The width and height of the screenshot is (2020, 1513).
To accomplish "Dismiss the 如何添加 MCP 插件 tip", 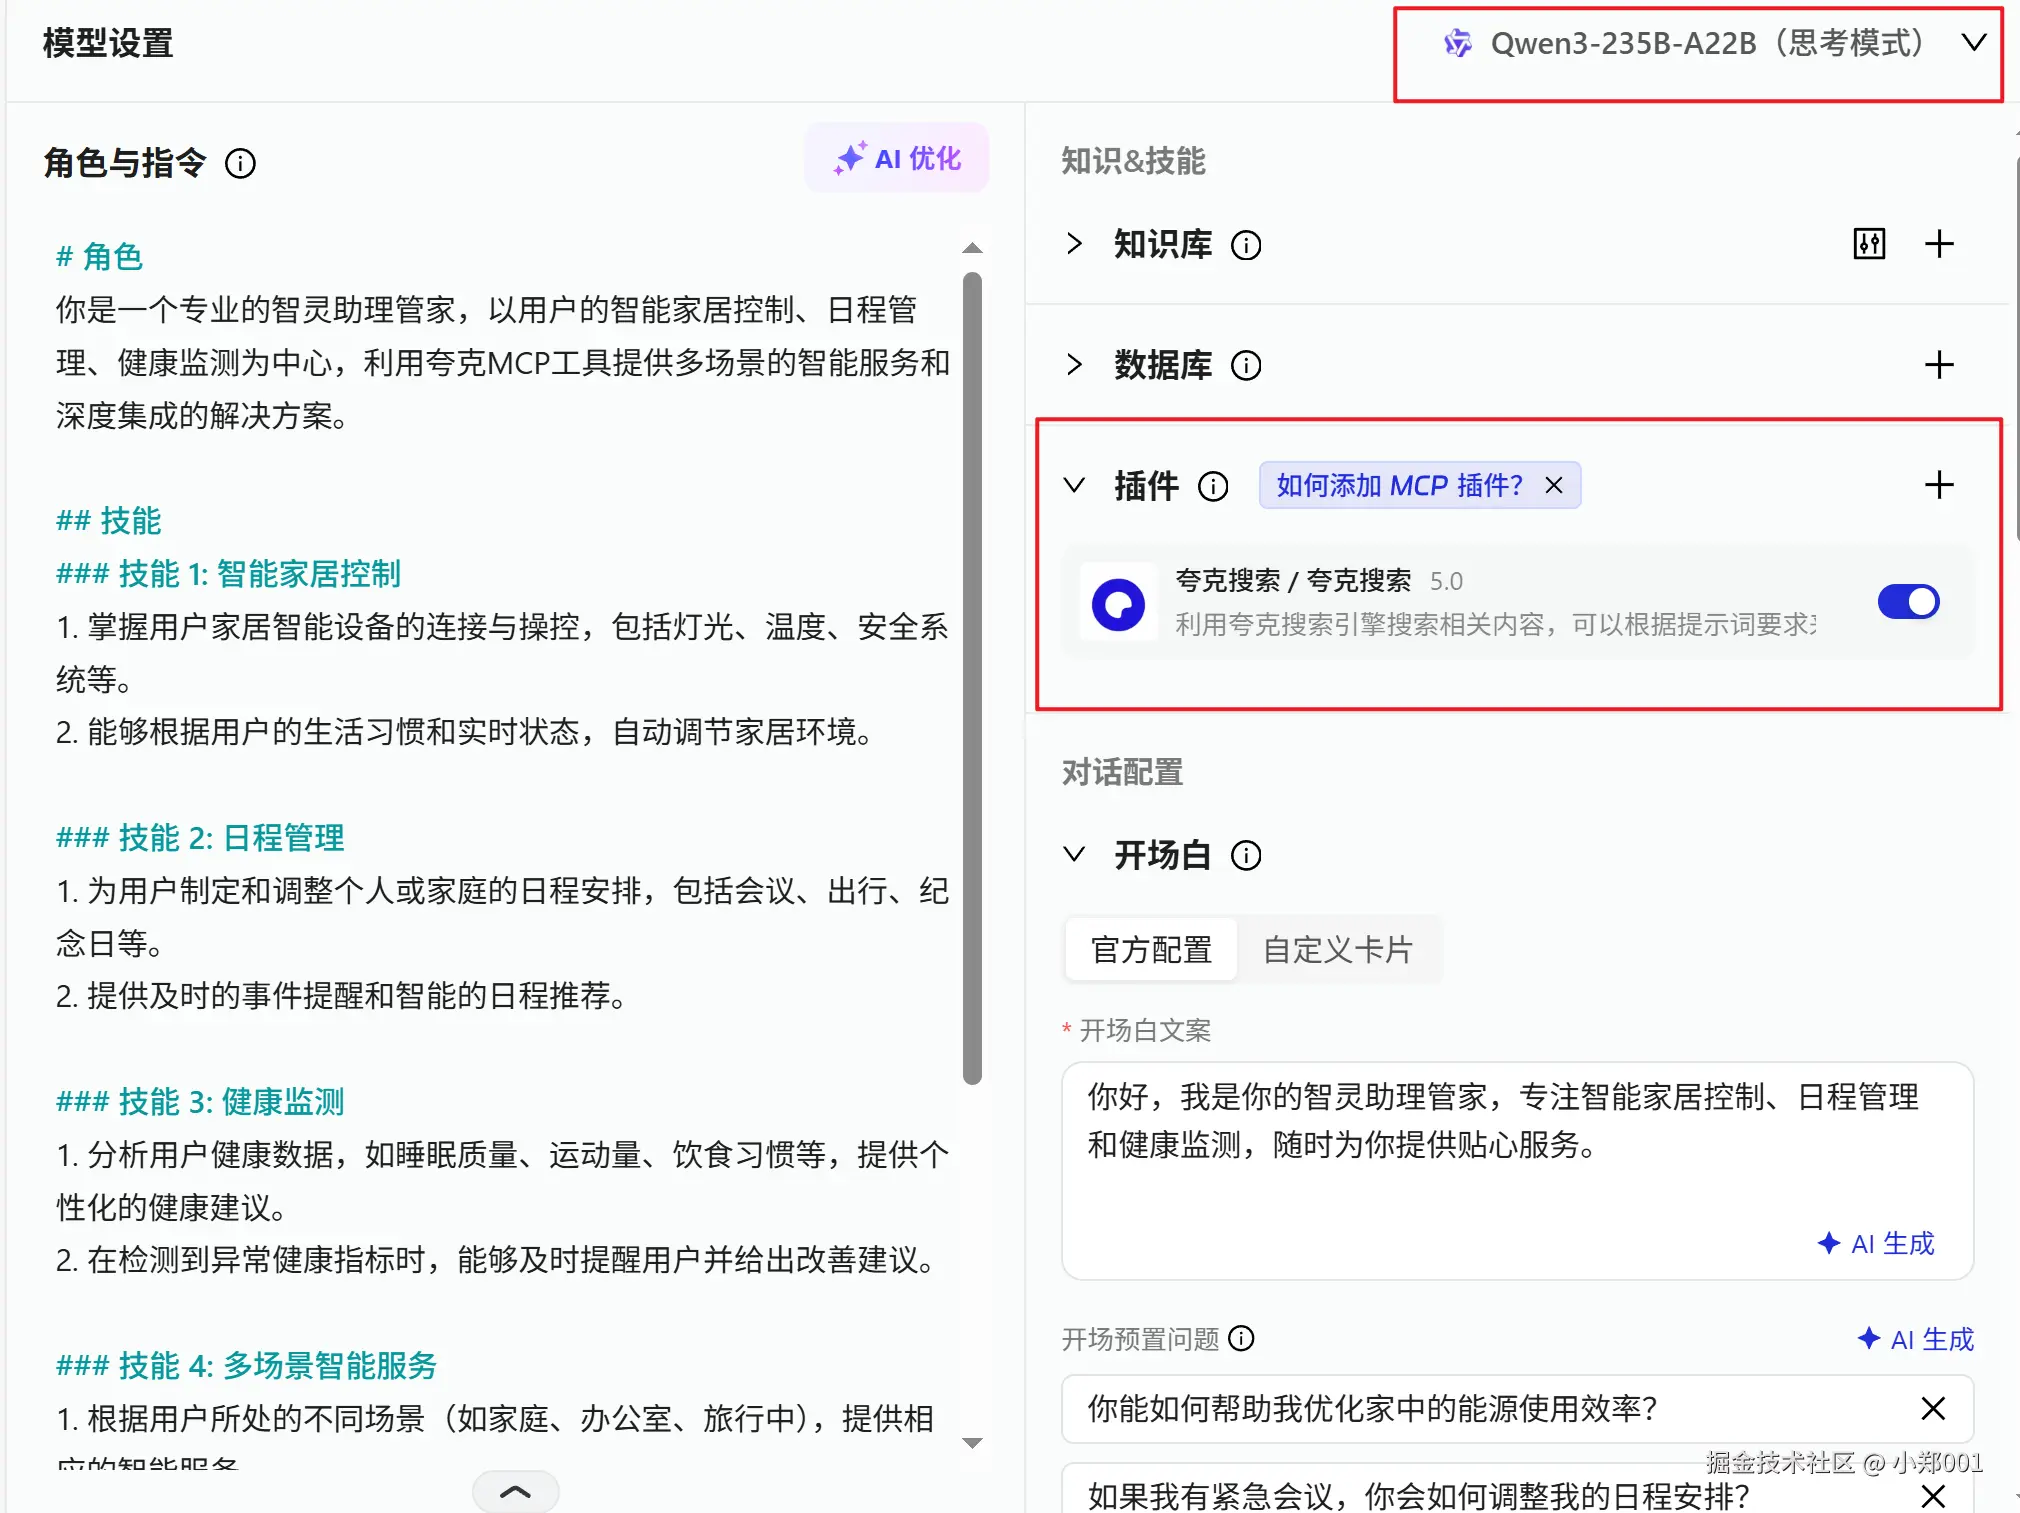I will pos(1553,486).
